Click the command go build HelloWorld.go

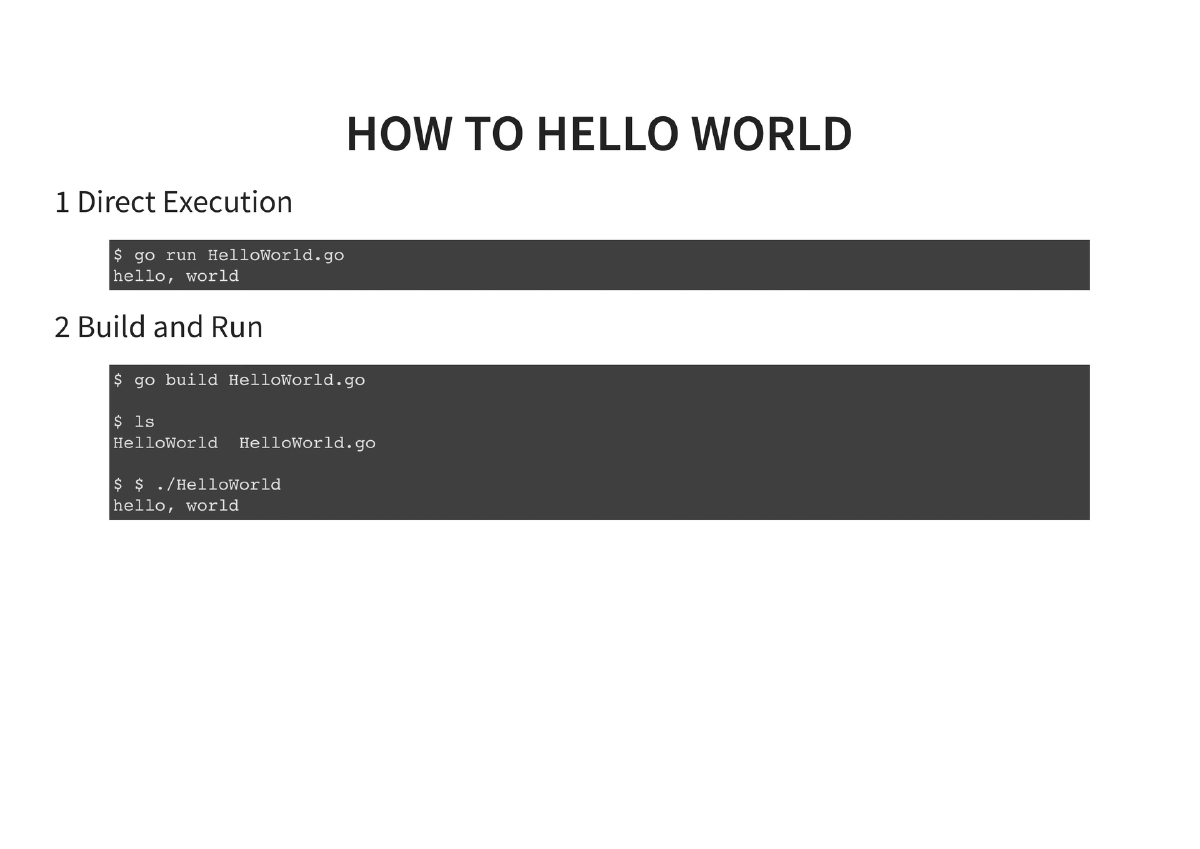click(x=250, y=379)
